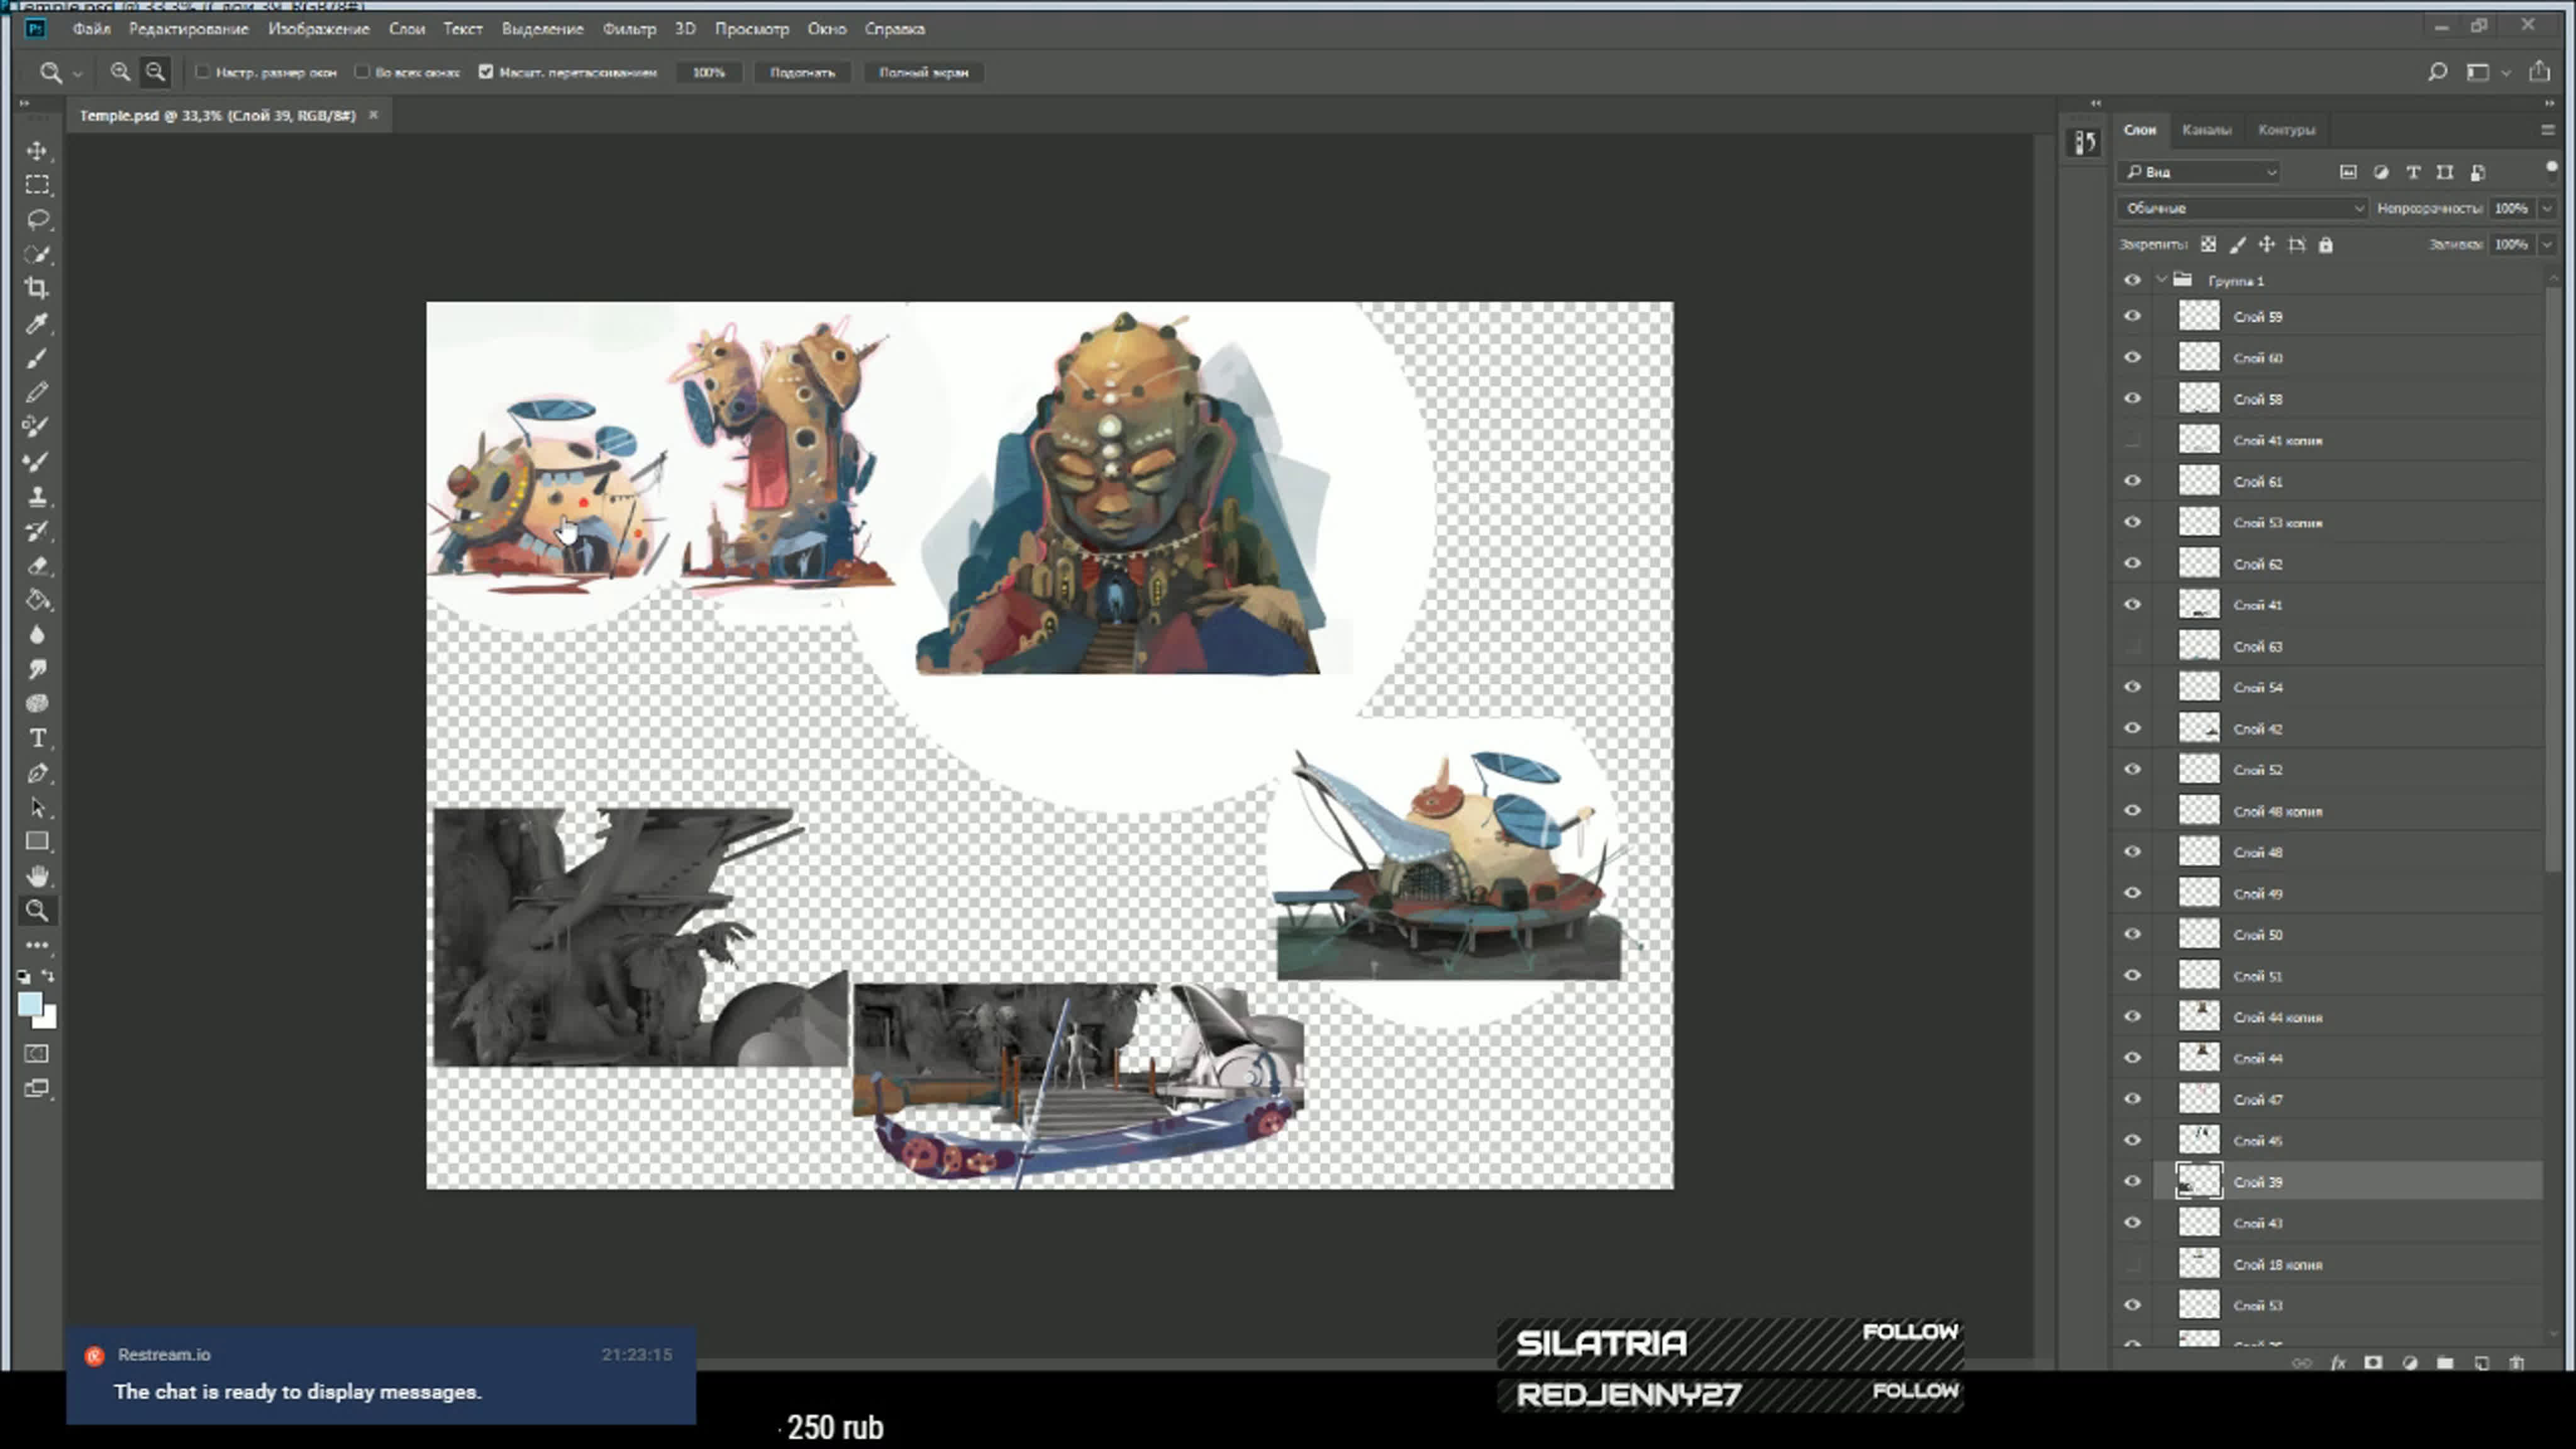Click the add layer style fx icon
Image resolution: width=2576 pixels, height=1449 pixels.
pos(2338,1362)
